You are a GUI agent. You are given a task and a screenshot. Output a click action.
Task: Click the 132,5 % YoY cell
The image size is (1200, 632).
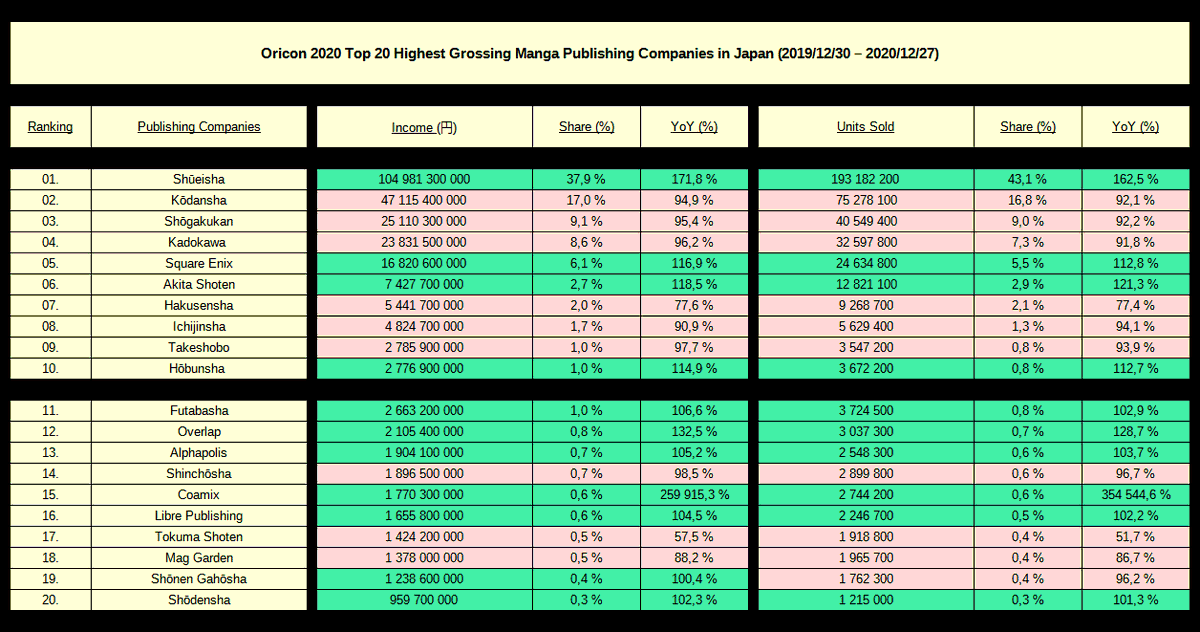[x=694, y=432]
